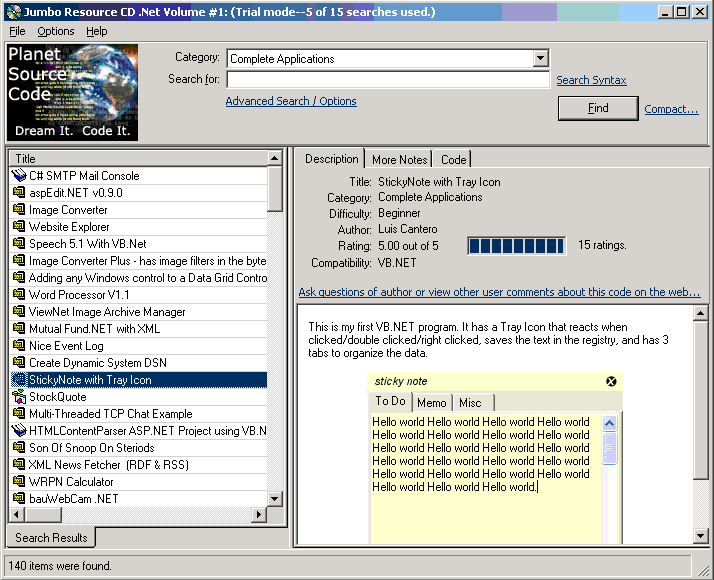Click the icon beside Word Processor V1.1
This screenshot has width=714, height=580.
[x=19, y=294]
